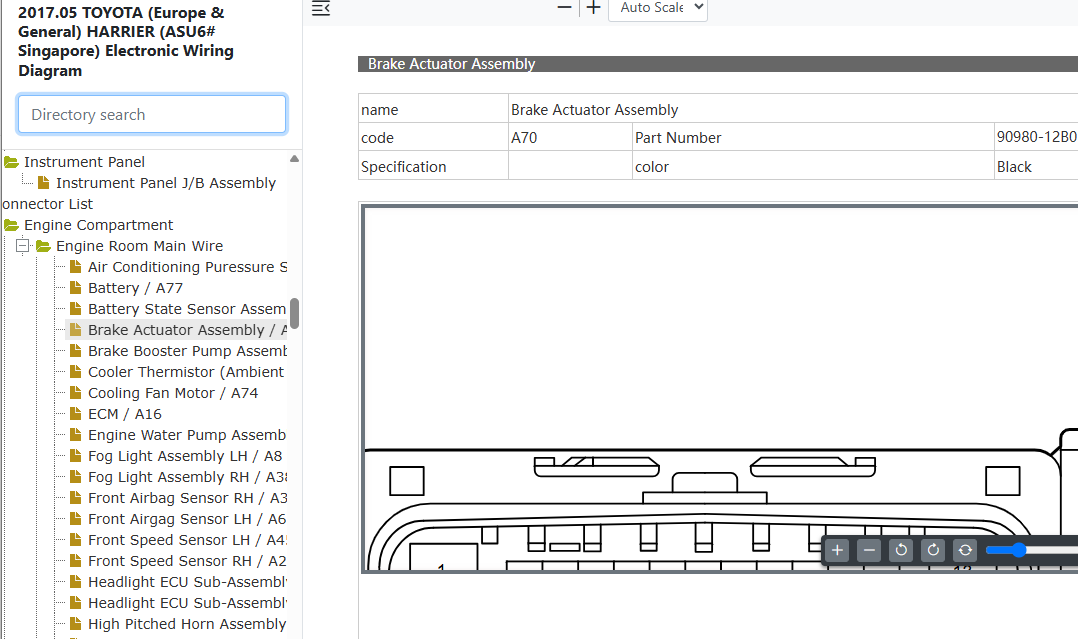Click the Engine Compartment tree label
The image size is (1078, 639).
[98, 225]
